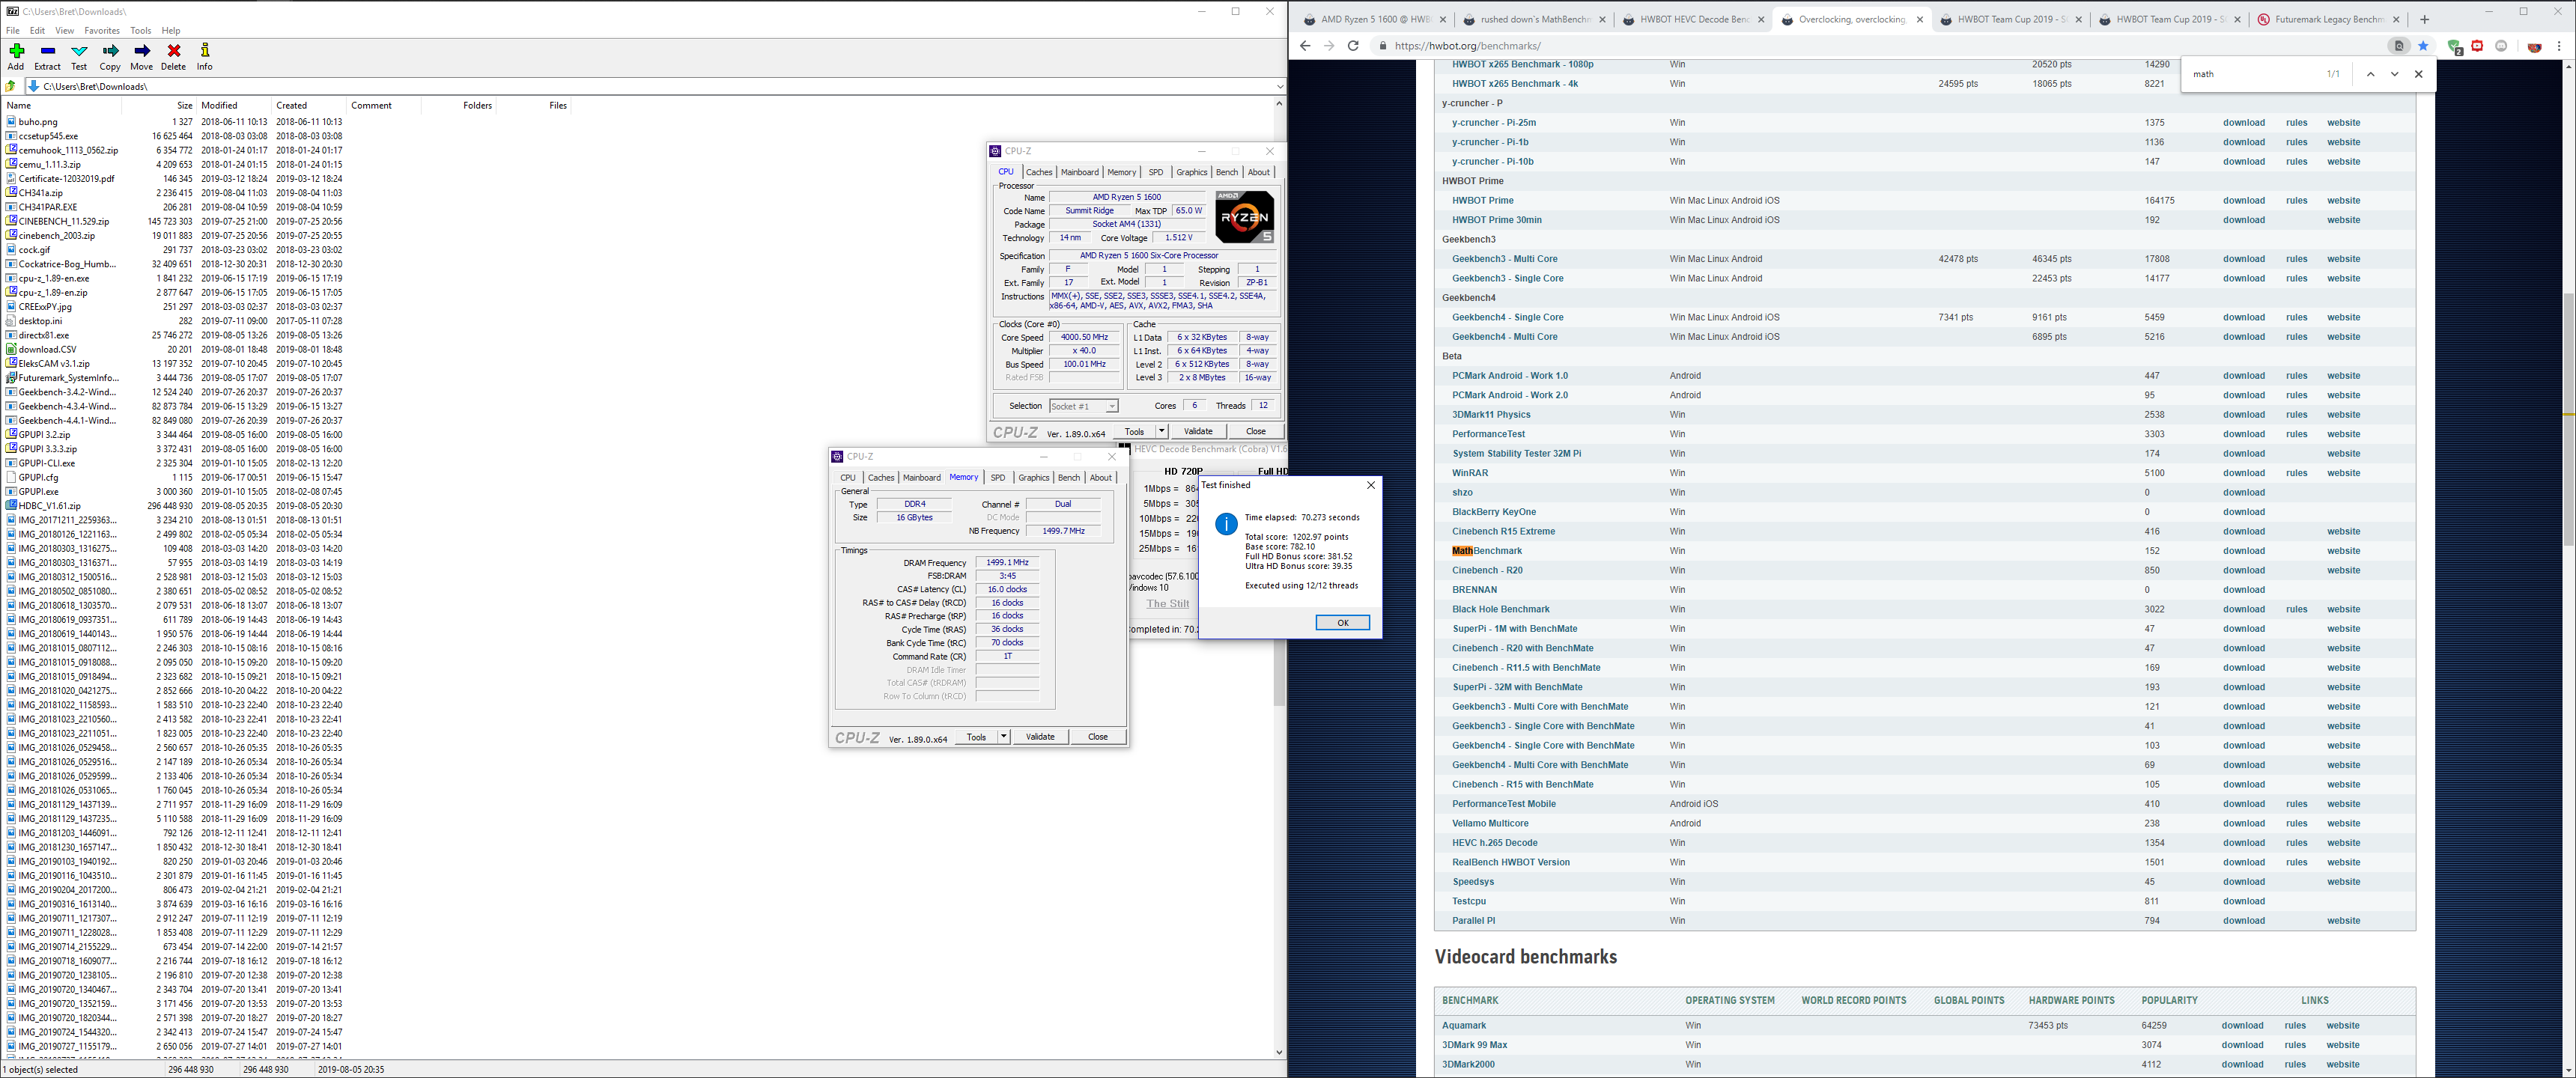
Task: Click the lock icon next to the hwbot.org URL
Action: tap(1383, 46)
